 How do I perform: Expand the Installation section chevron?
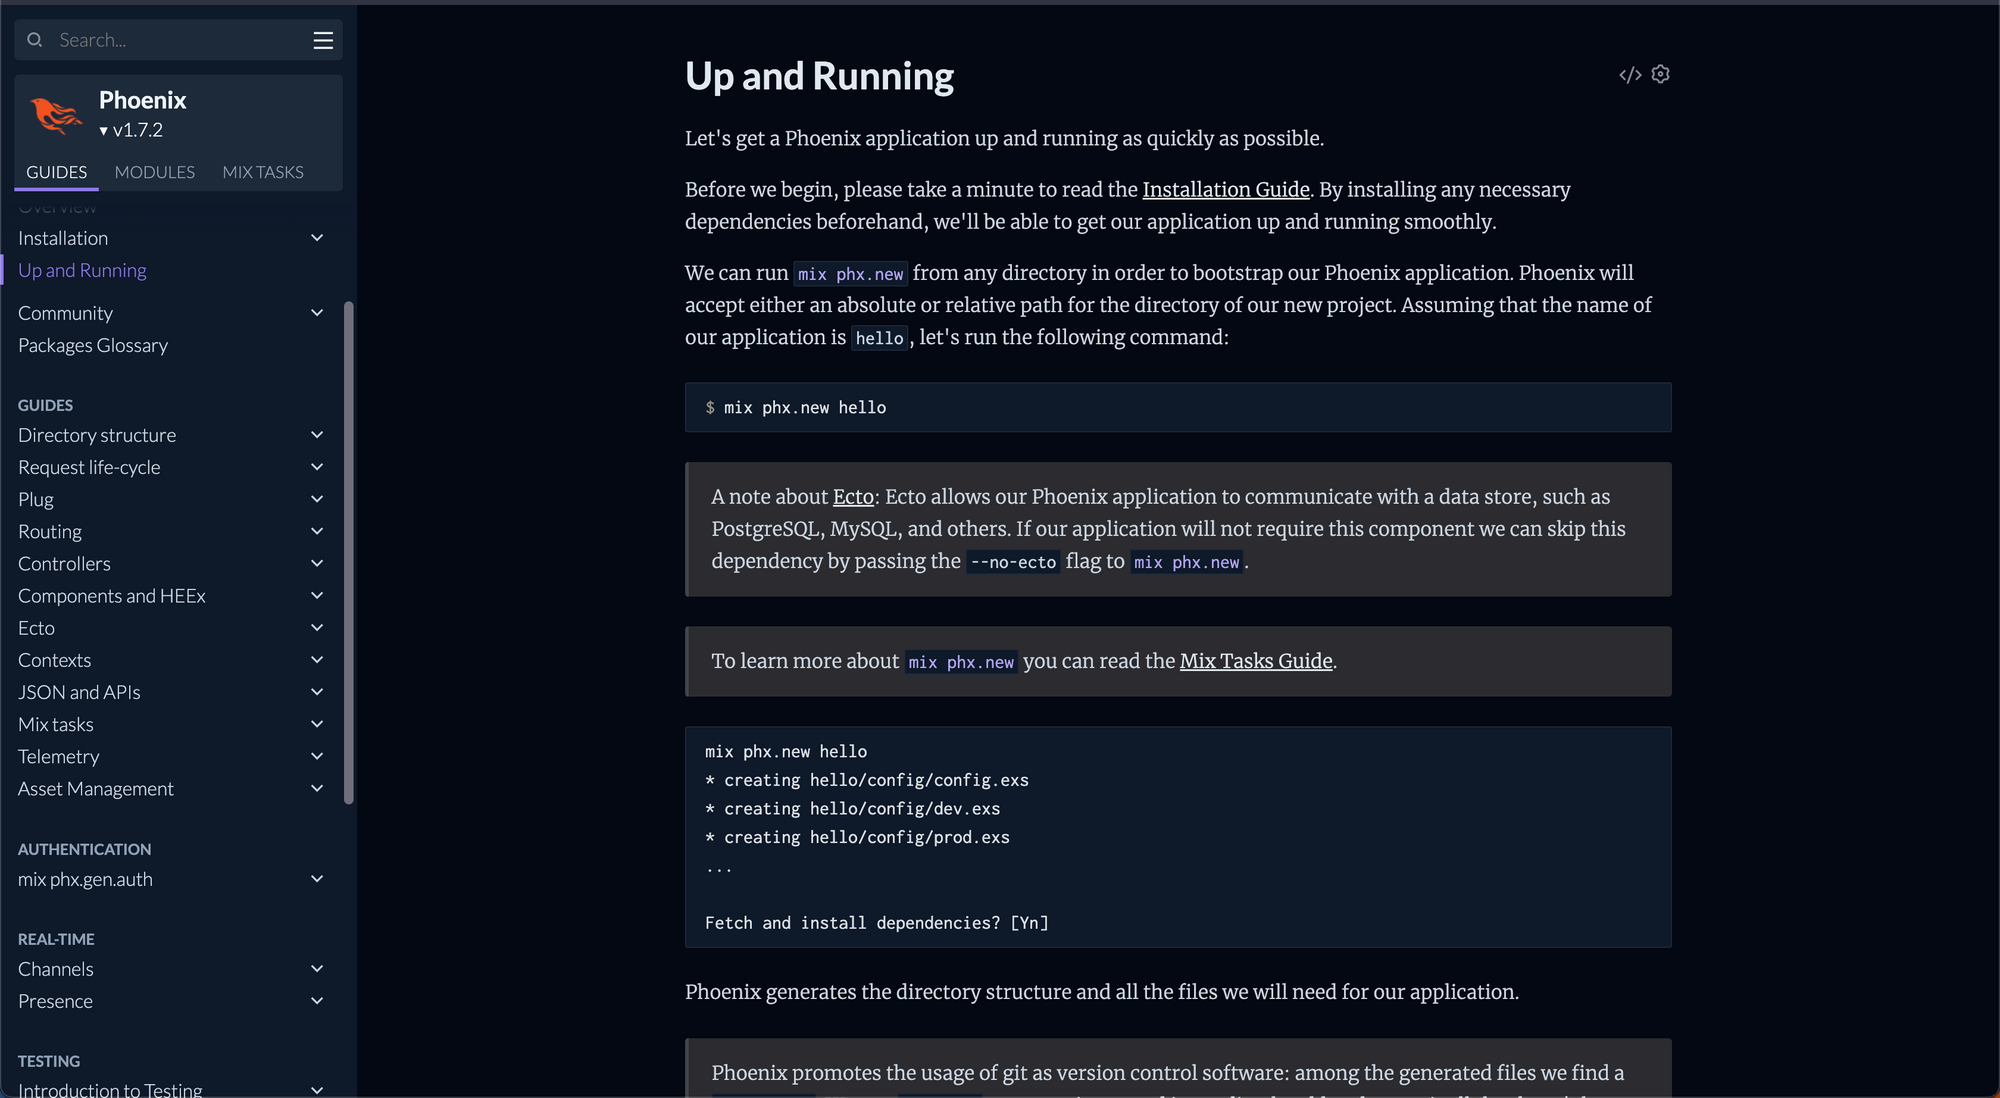coord(317,238)
